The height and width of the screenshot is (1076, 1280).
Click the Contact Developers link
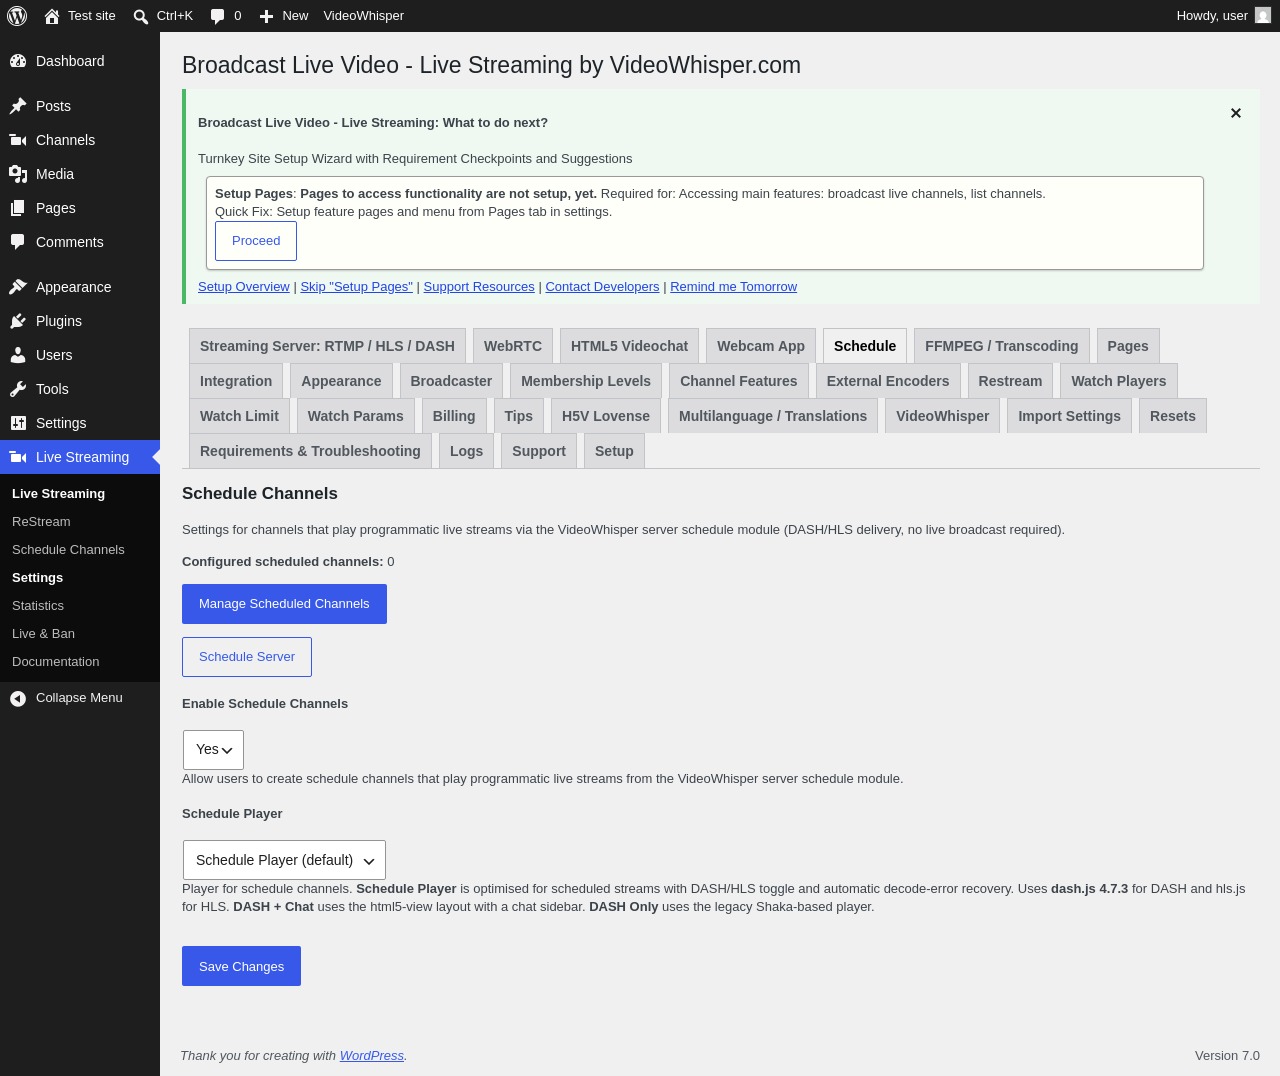pos(602,287)
